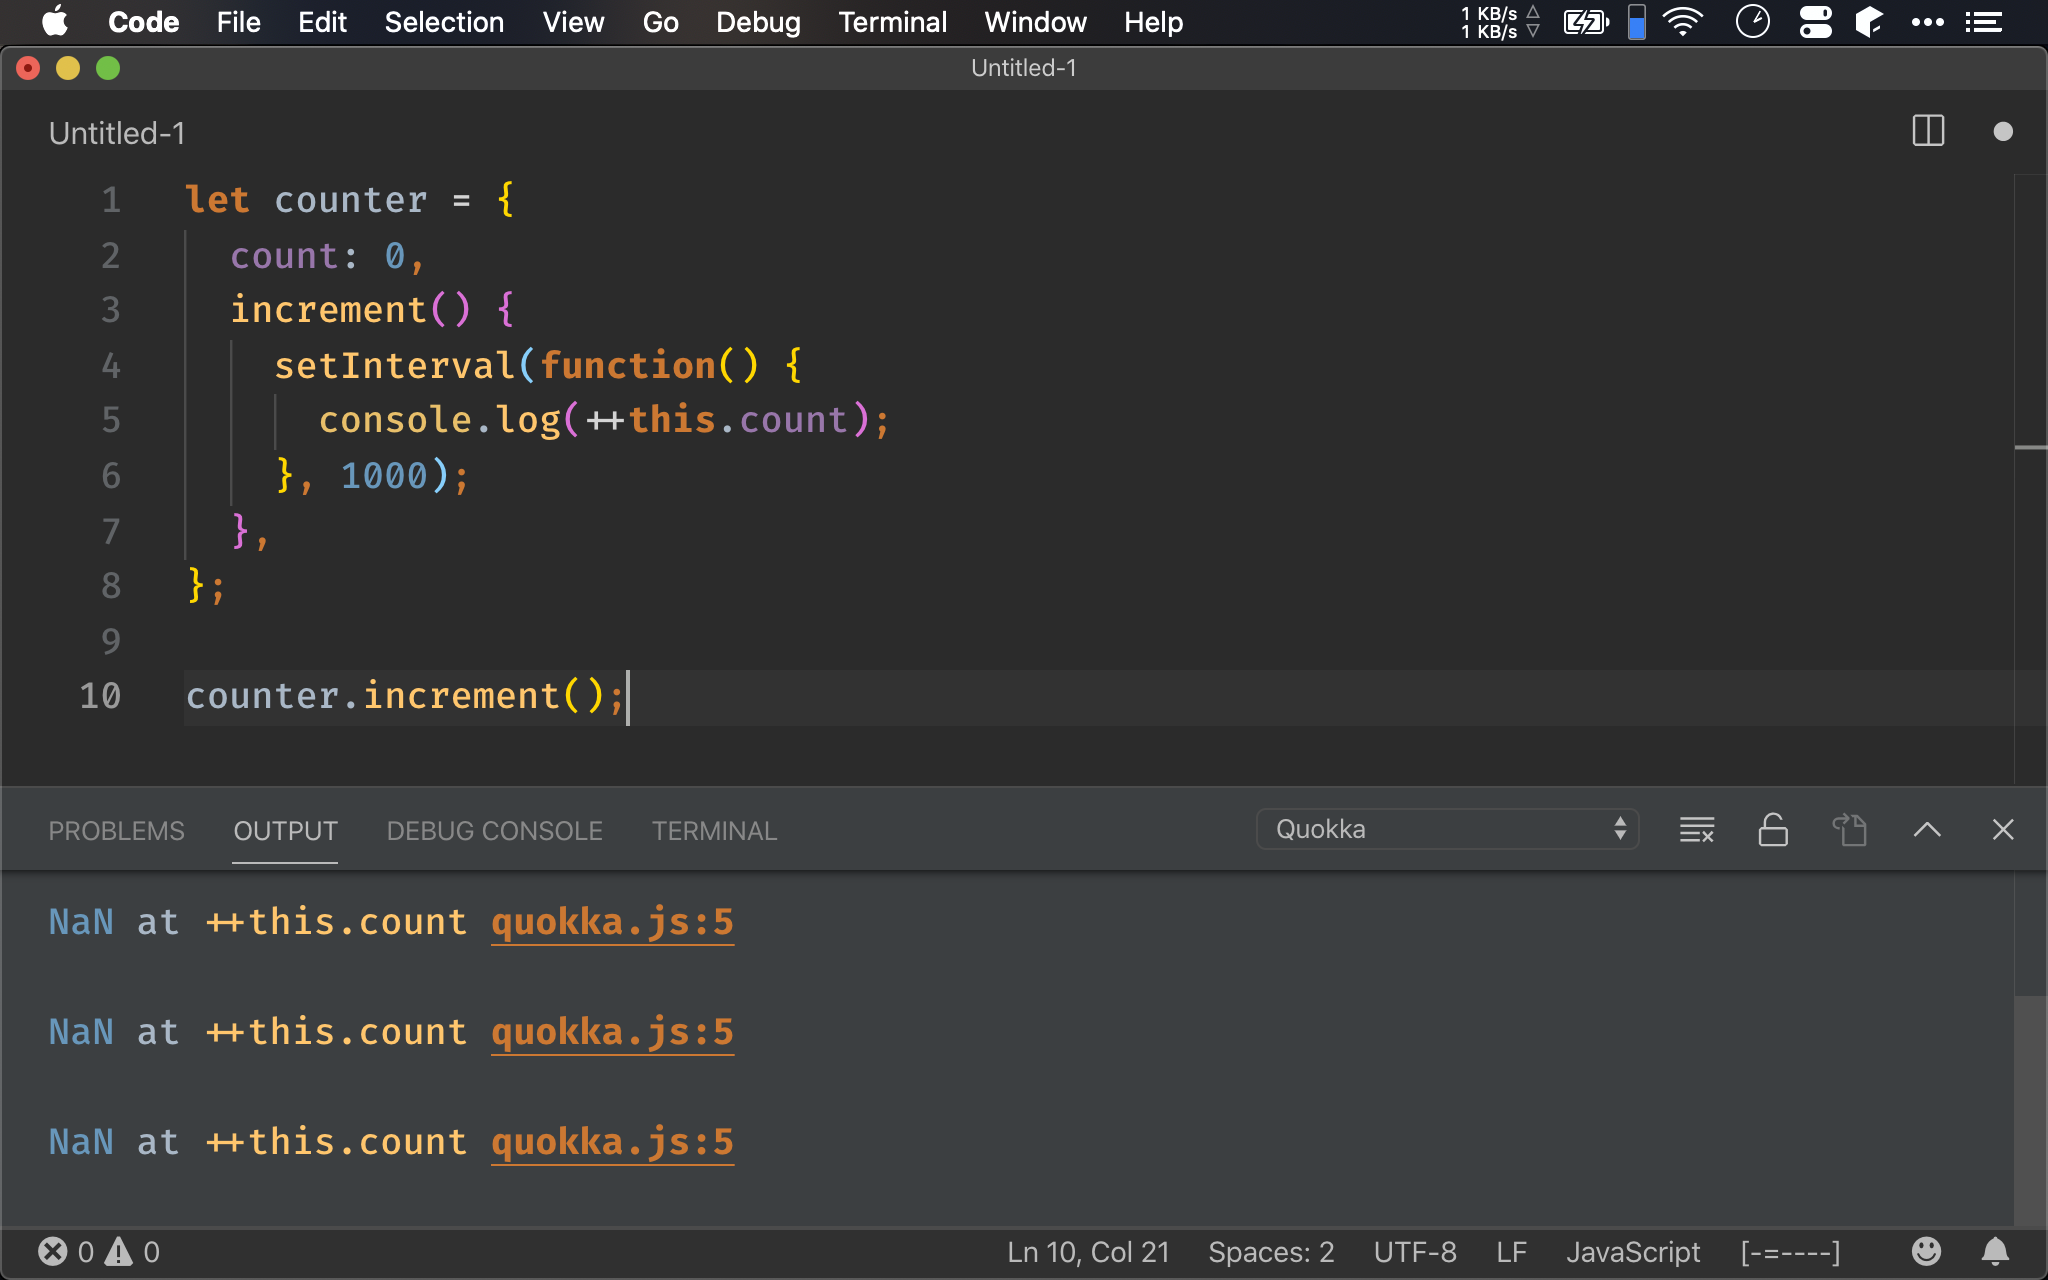Click the split editor icon

coord(1927,131)
